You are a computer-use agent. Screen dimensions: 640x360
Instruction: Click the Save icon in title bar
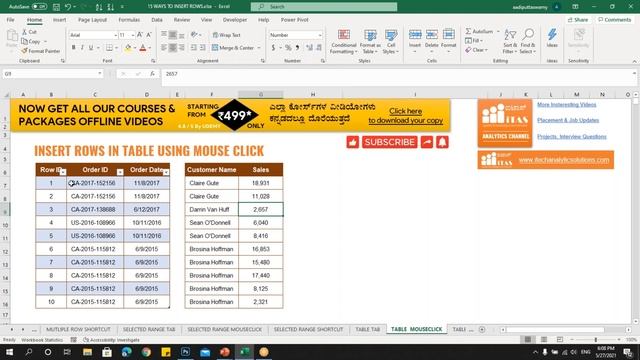(x=56, y=7)
